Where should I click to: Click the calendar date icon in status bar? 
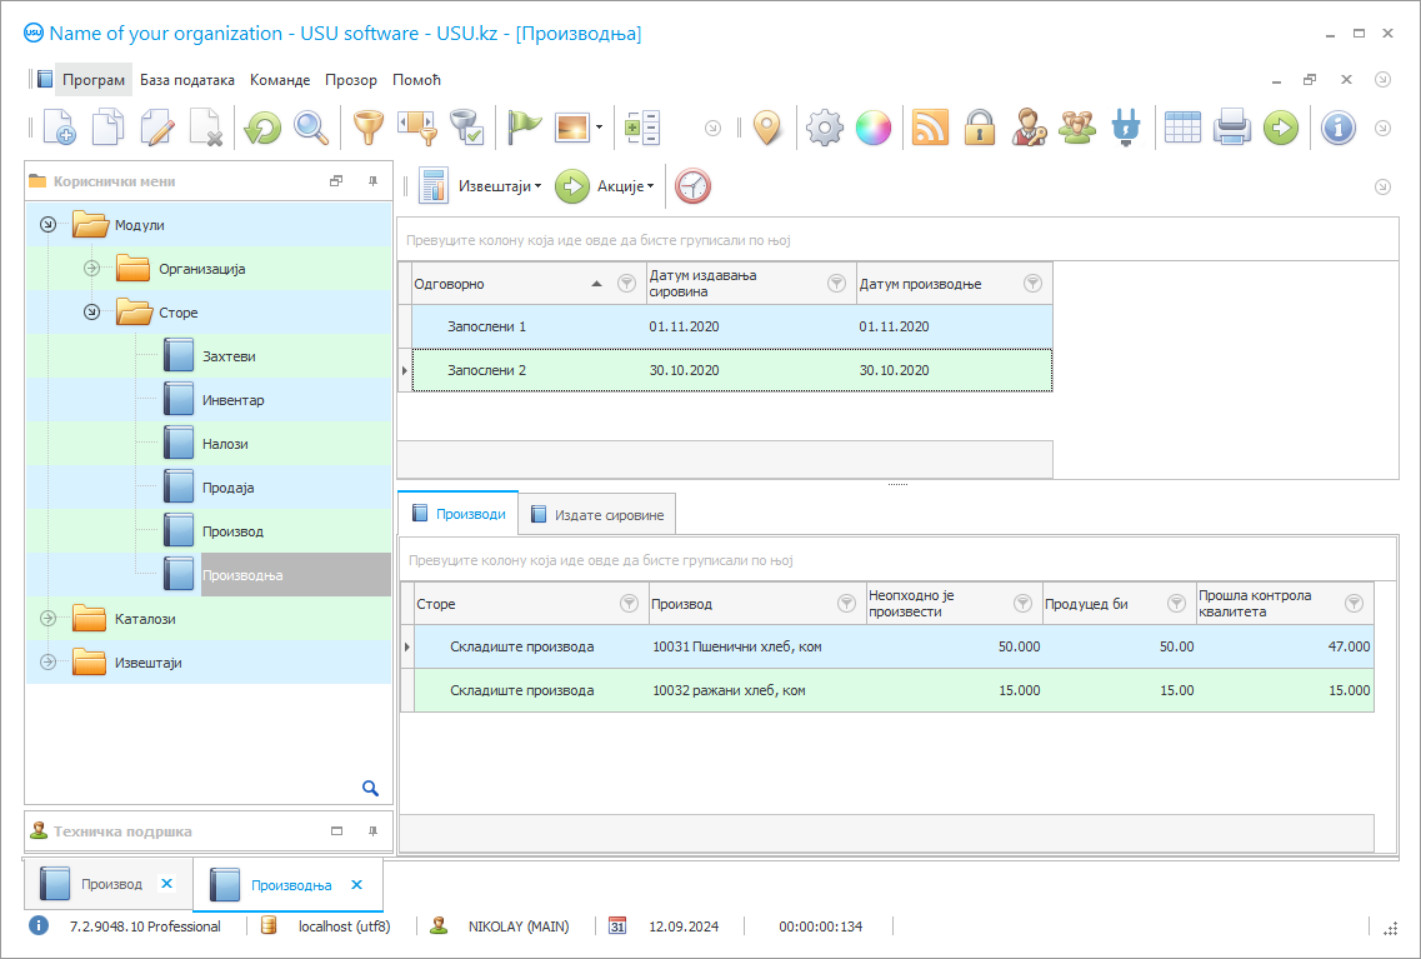click(617, 926)
